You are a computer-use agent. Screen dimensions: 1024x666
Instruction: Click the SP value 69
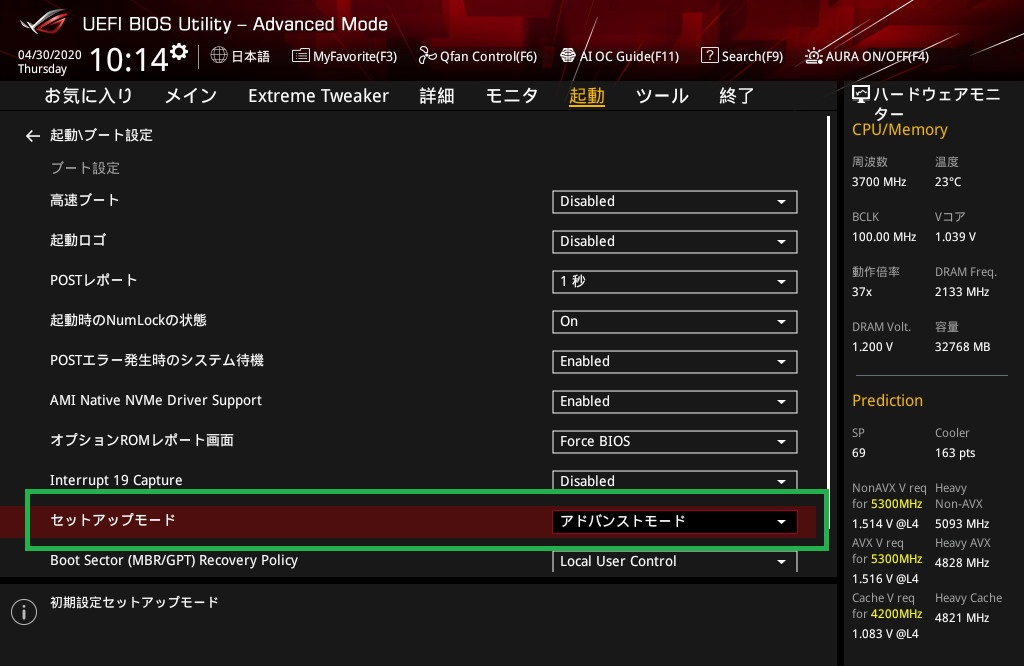tap(858, 453)
